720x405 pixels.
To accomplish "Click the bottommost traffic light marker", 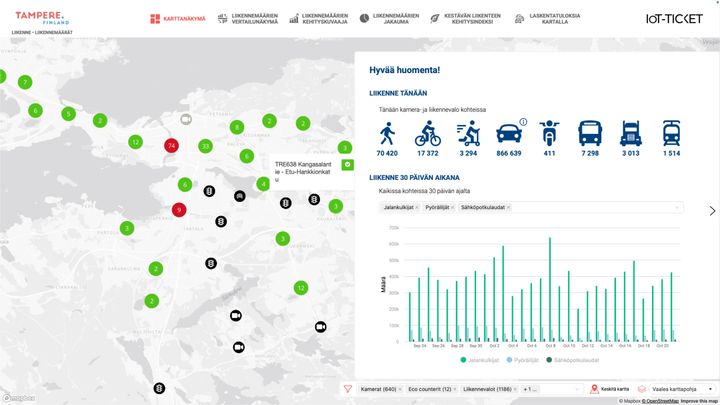I will [159, 388].
